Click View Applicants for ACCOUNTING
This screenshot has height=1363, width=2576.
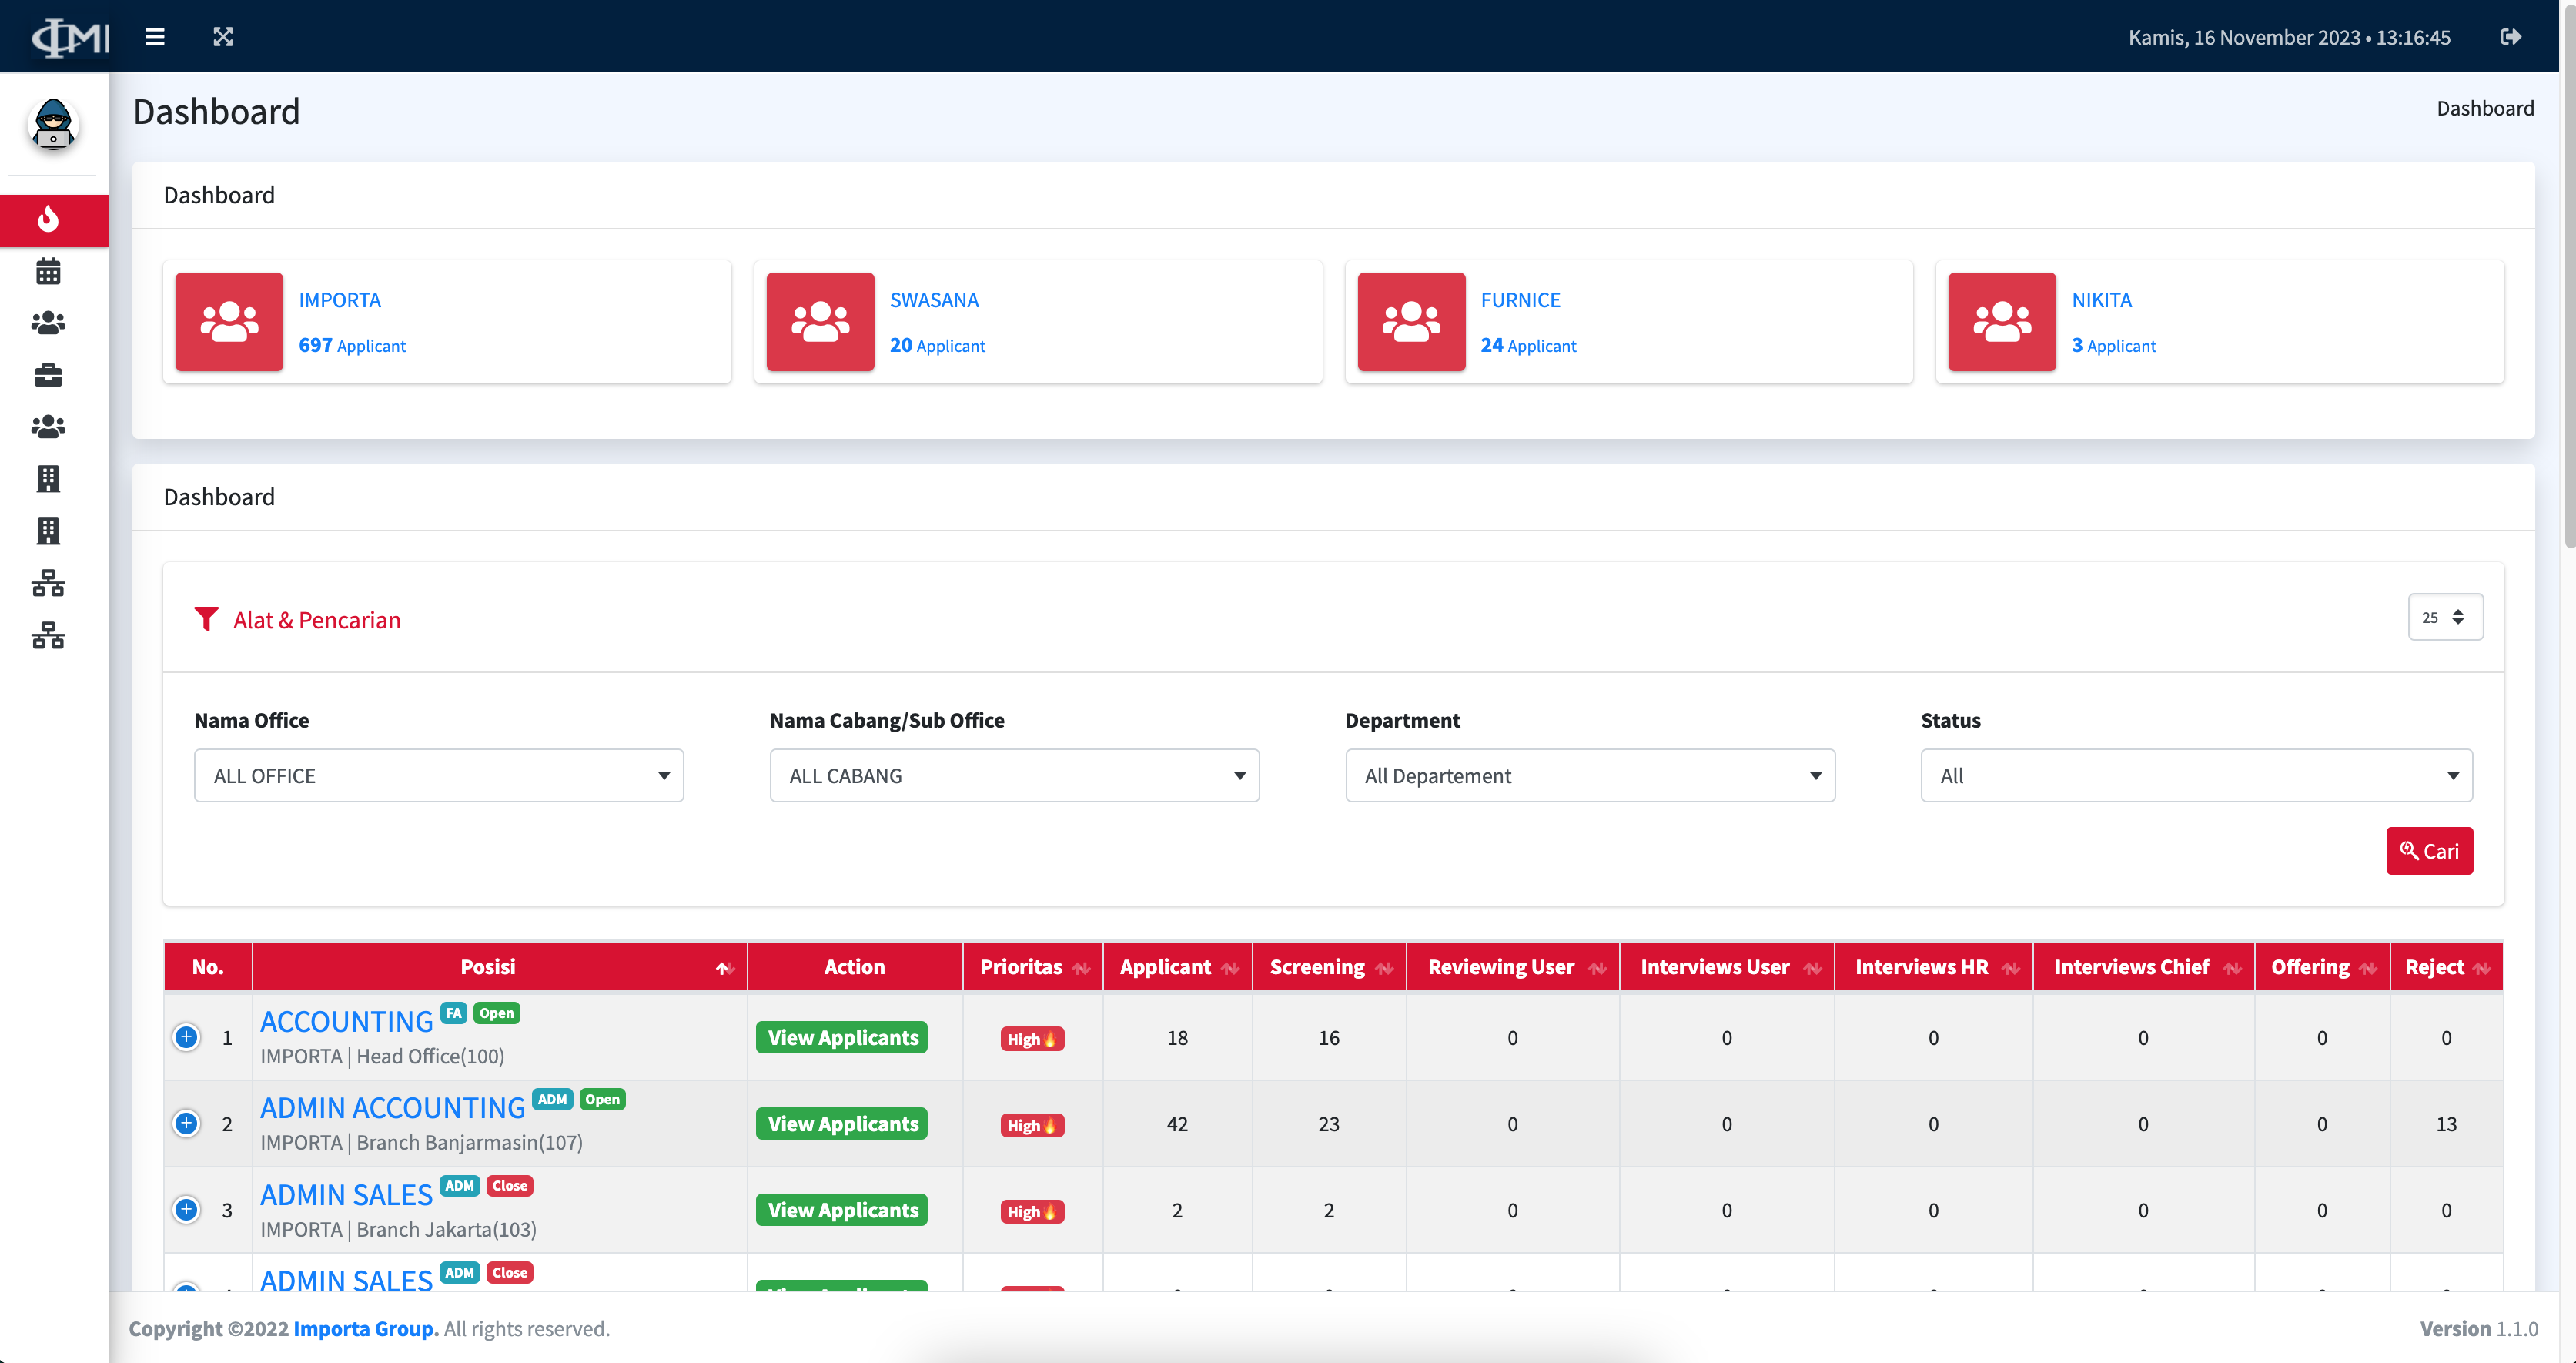(842, 1037)
